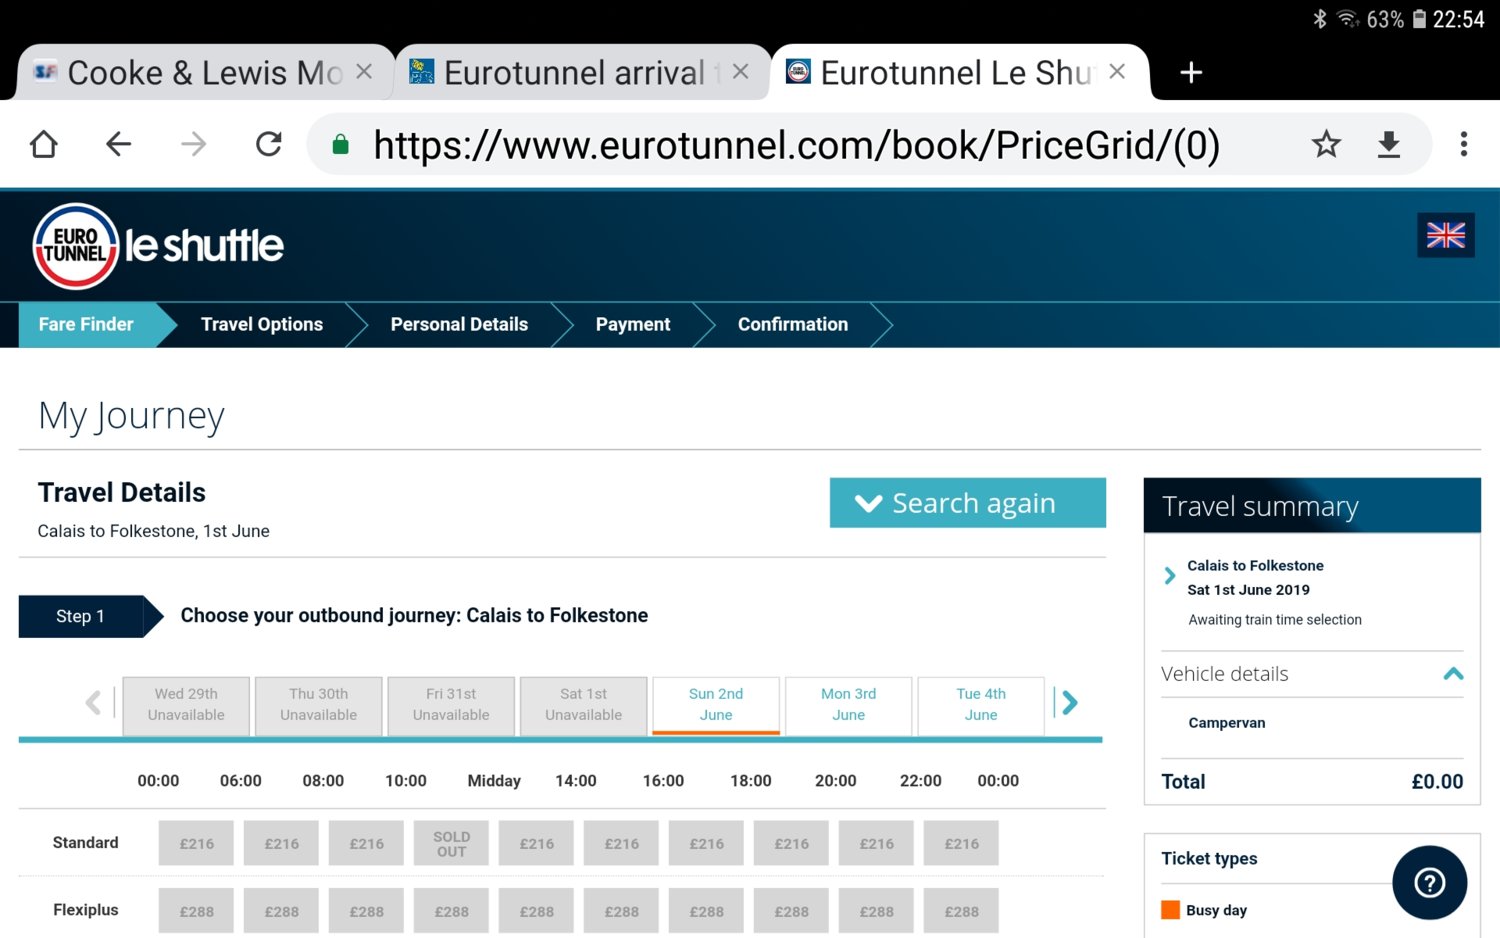Go to browser home page
This screenshot has height=938, width=1500.
tap(44, 145)
